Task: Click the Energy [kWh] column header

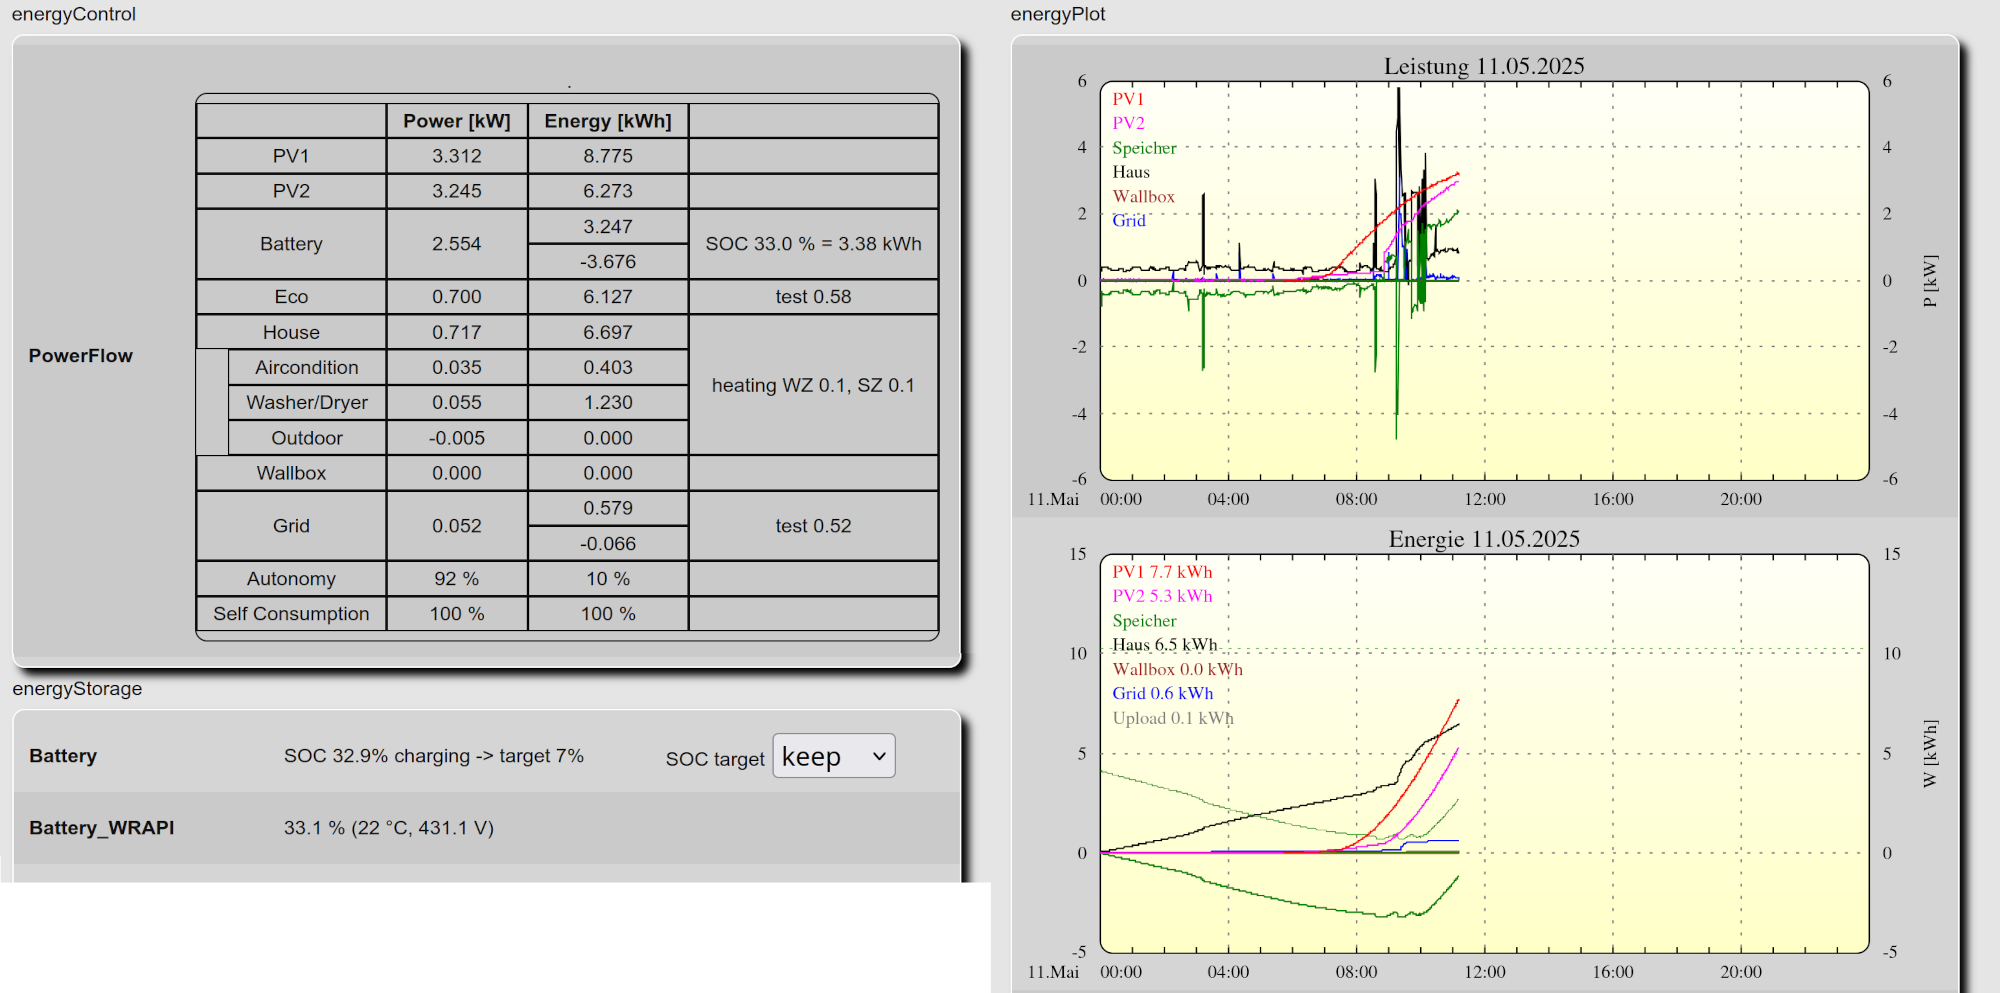Action: pyautogui.click(x=607, y=121)
